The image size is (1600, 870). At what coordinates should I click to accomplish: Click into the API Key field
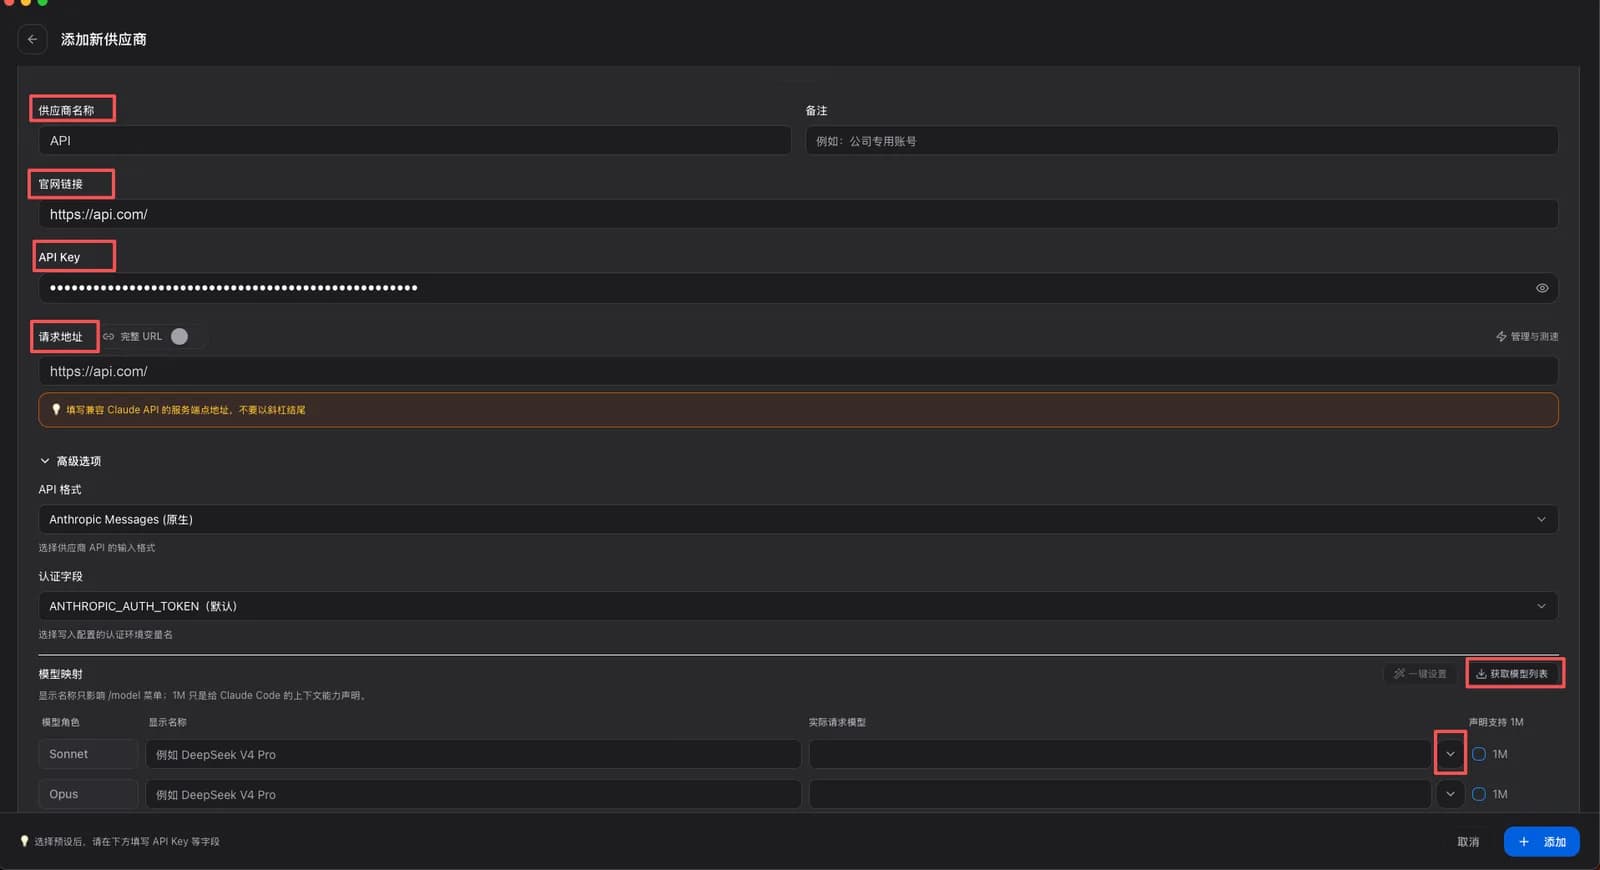coord(798,288)
